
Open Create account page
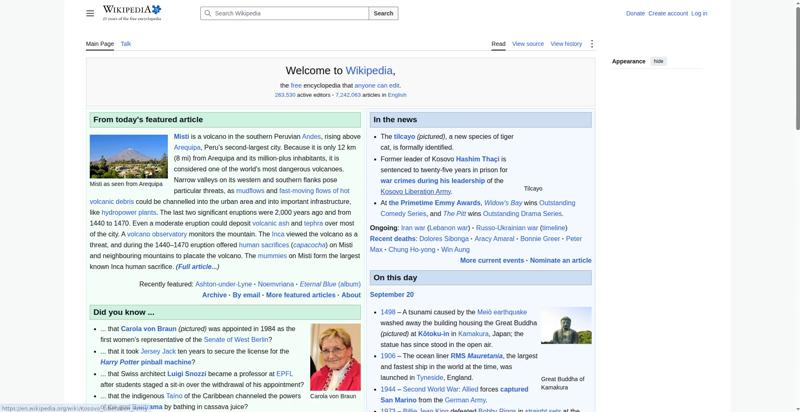click(x=668, y=13)
